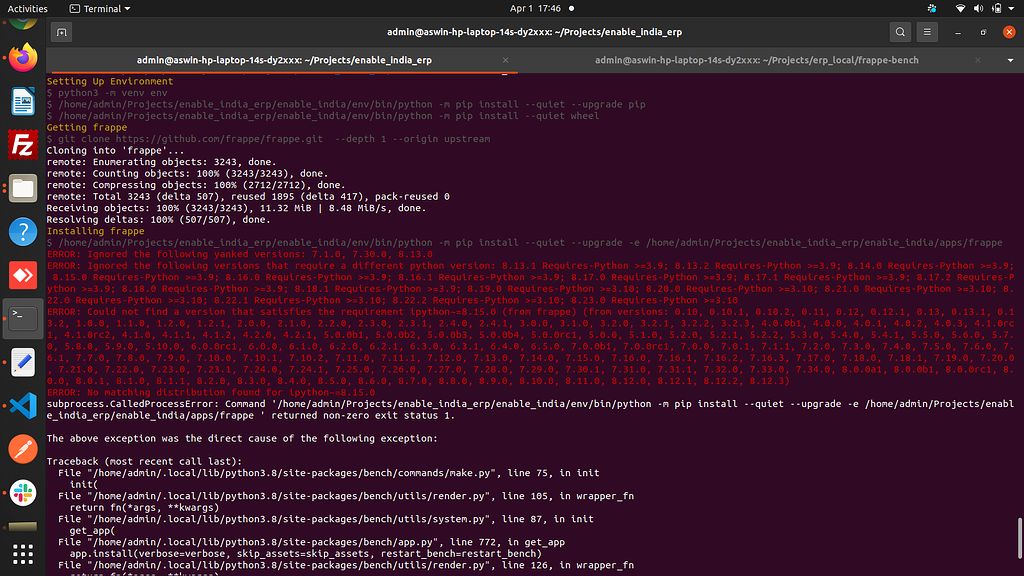Open the blue Help icon in the dock
This screenshot has width=1024, height=576.
[x=22, y=231]
